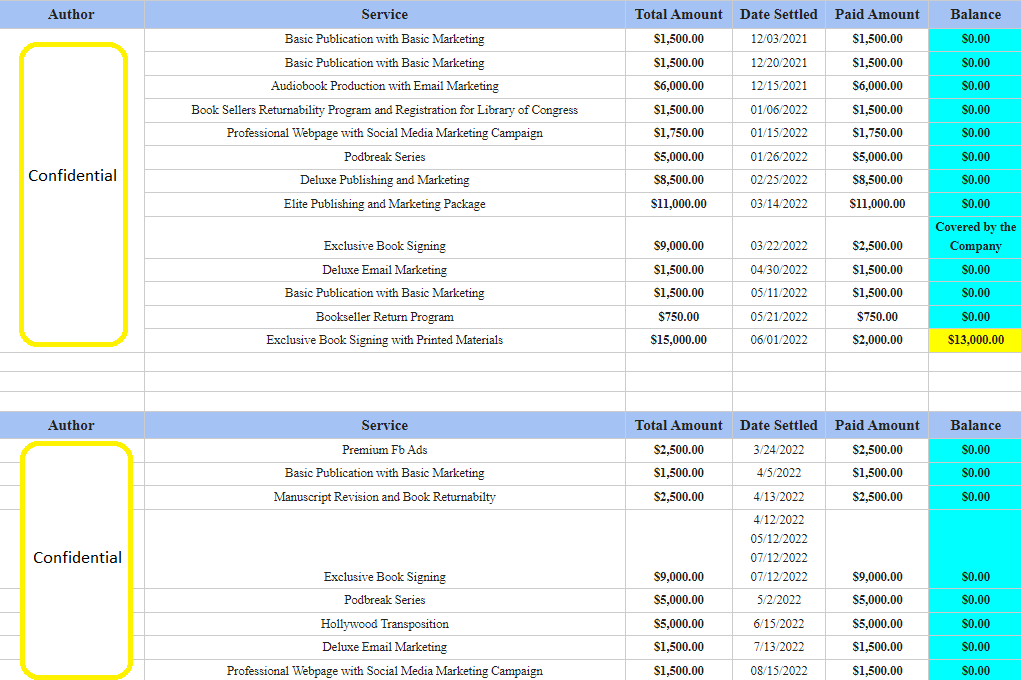Select the 01/26/2022 date cell
Screen dimensions: 1021x680
[779, 157]
